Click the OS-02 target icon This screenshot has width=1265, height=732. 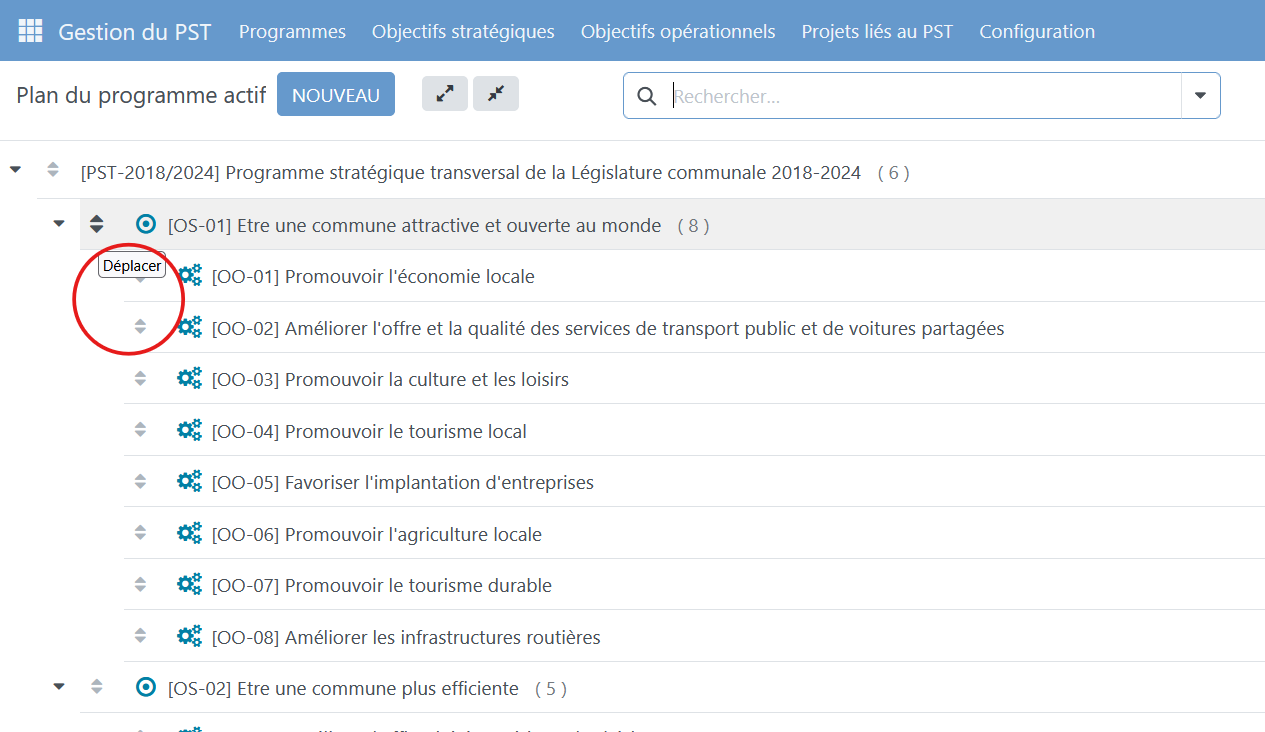(x=146, y=687)
